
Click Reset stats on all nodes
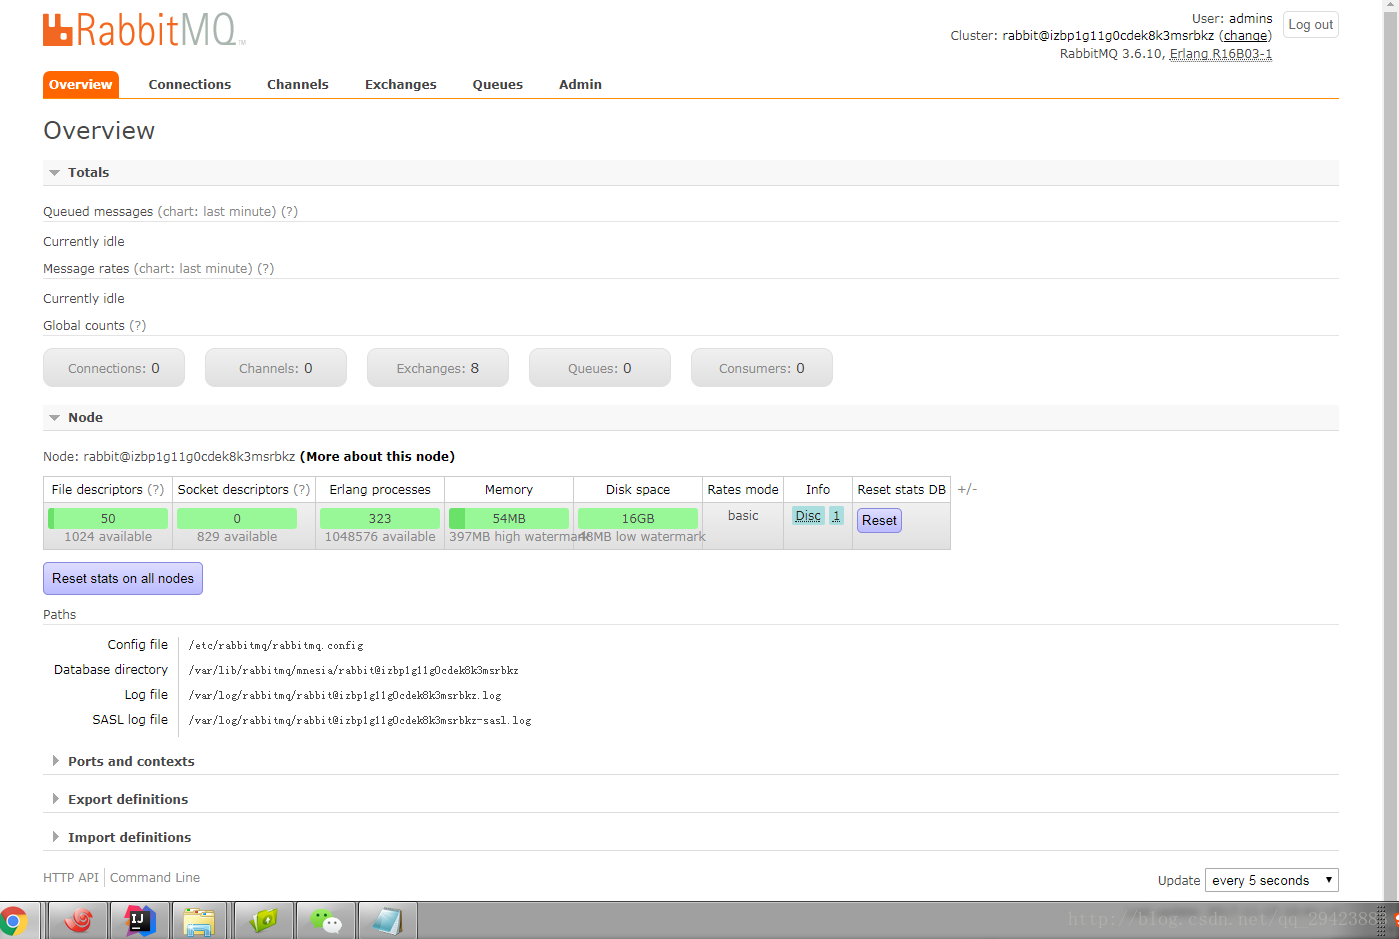[x=123, y=579]
